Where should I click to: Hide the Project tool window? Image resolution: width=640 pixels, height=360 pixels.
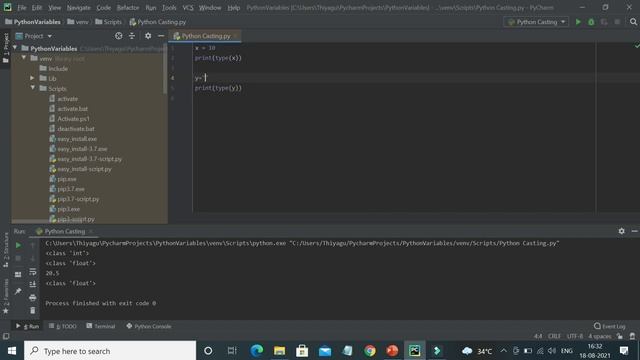(161, 36)
